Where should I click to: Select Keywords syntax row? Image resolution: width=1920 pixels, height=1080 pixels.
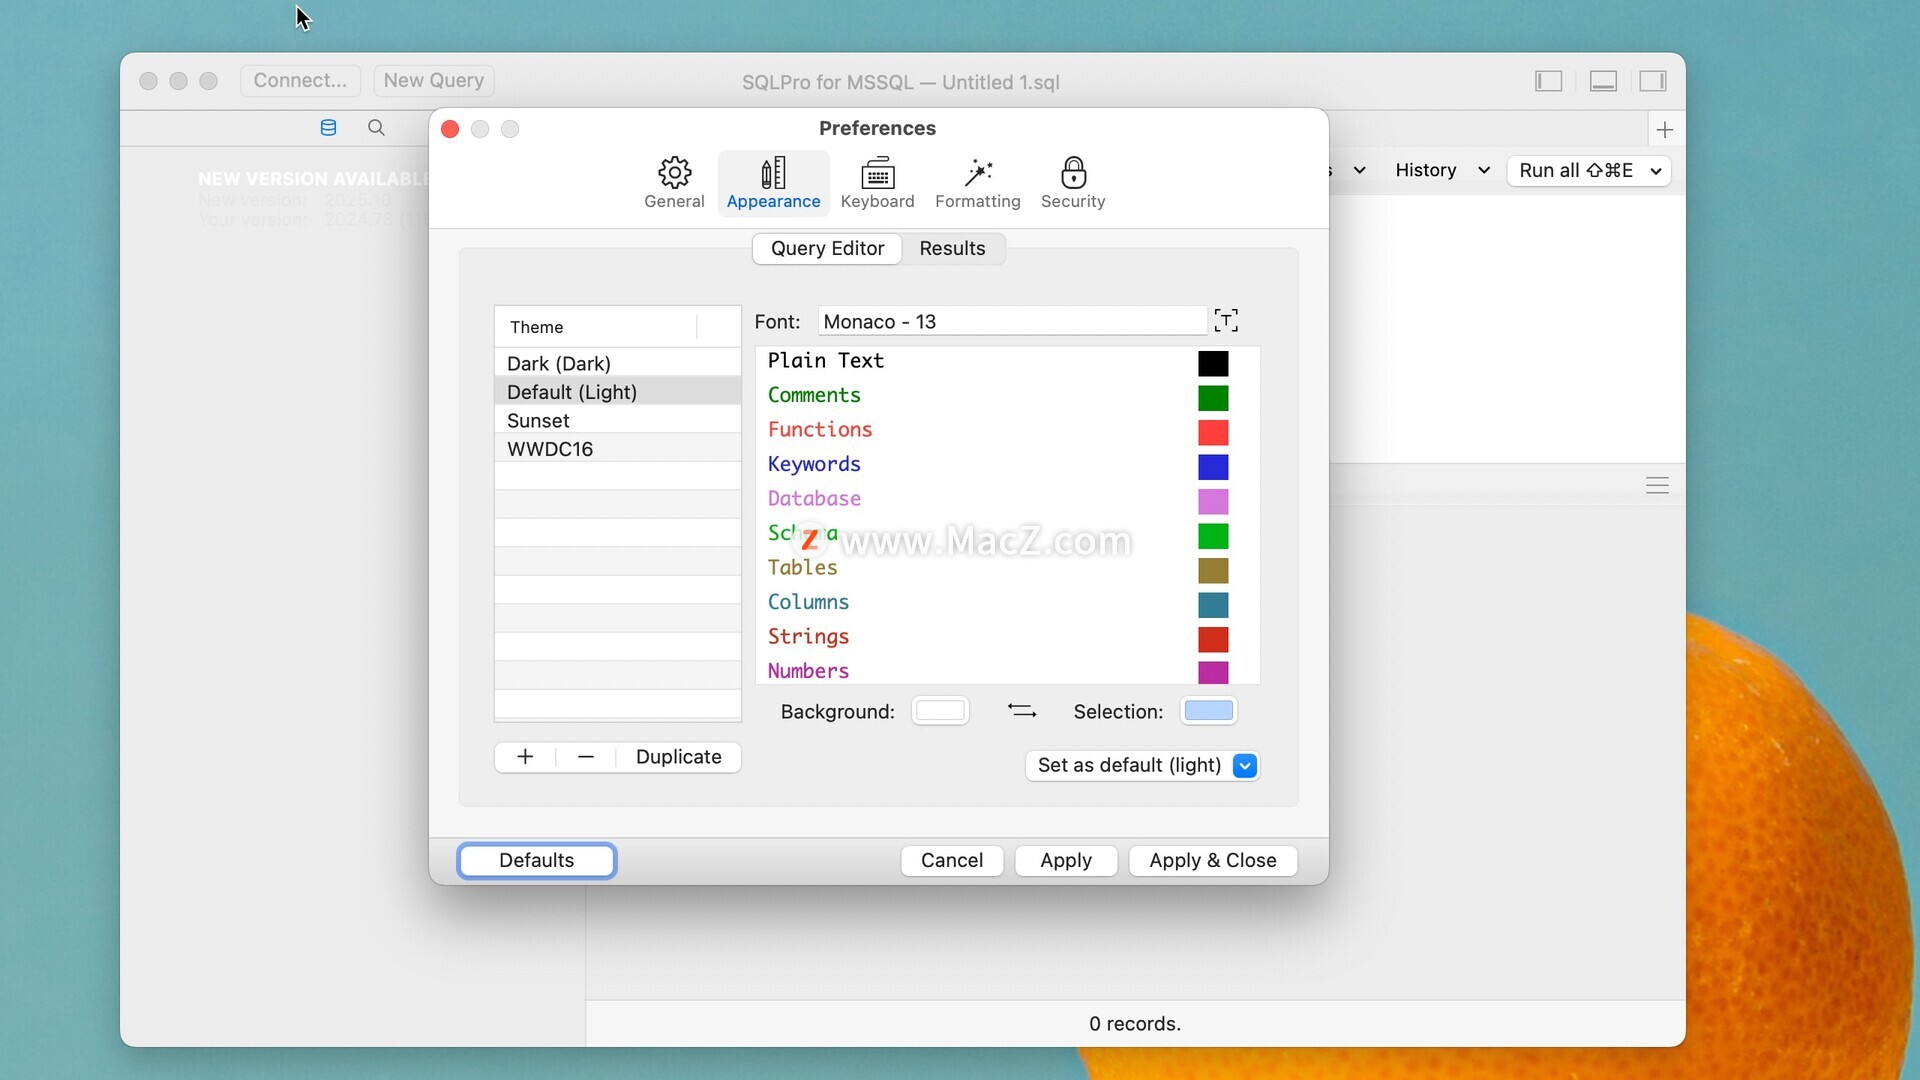point(1007,465)
